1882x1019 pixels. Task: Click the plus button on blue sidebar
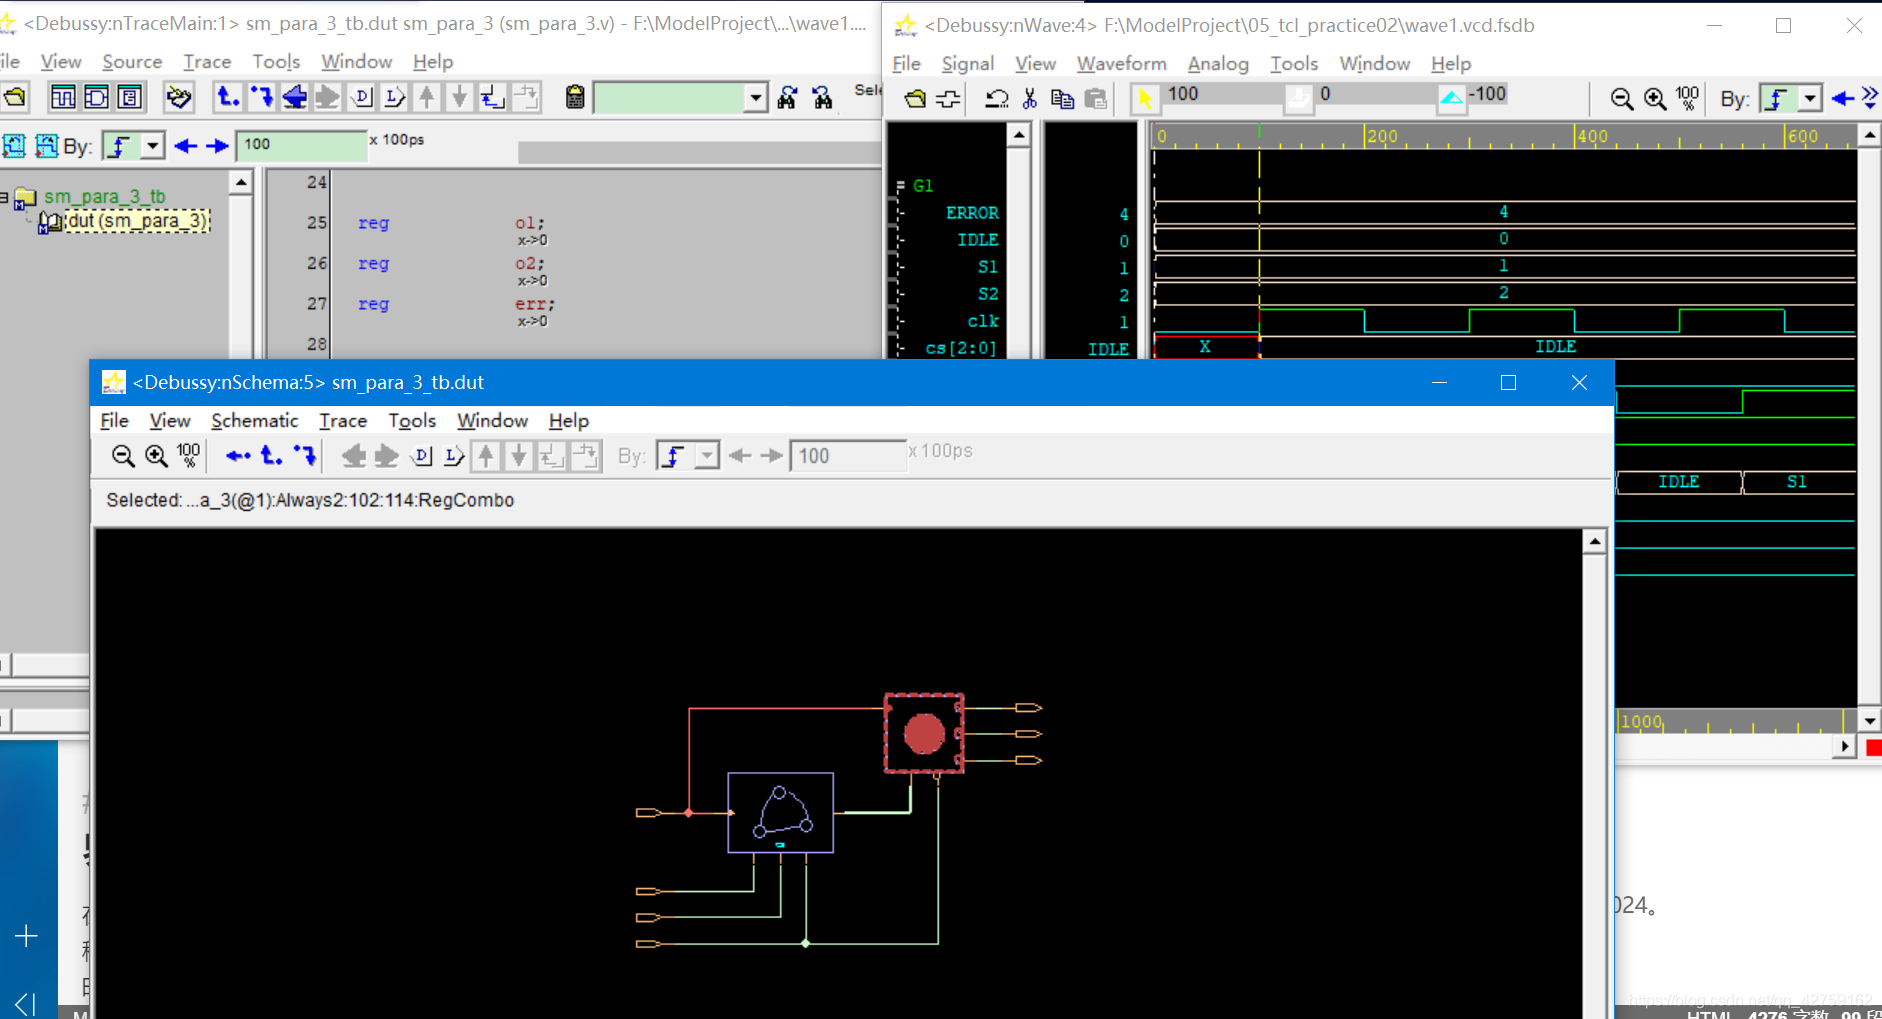(27, 936)
